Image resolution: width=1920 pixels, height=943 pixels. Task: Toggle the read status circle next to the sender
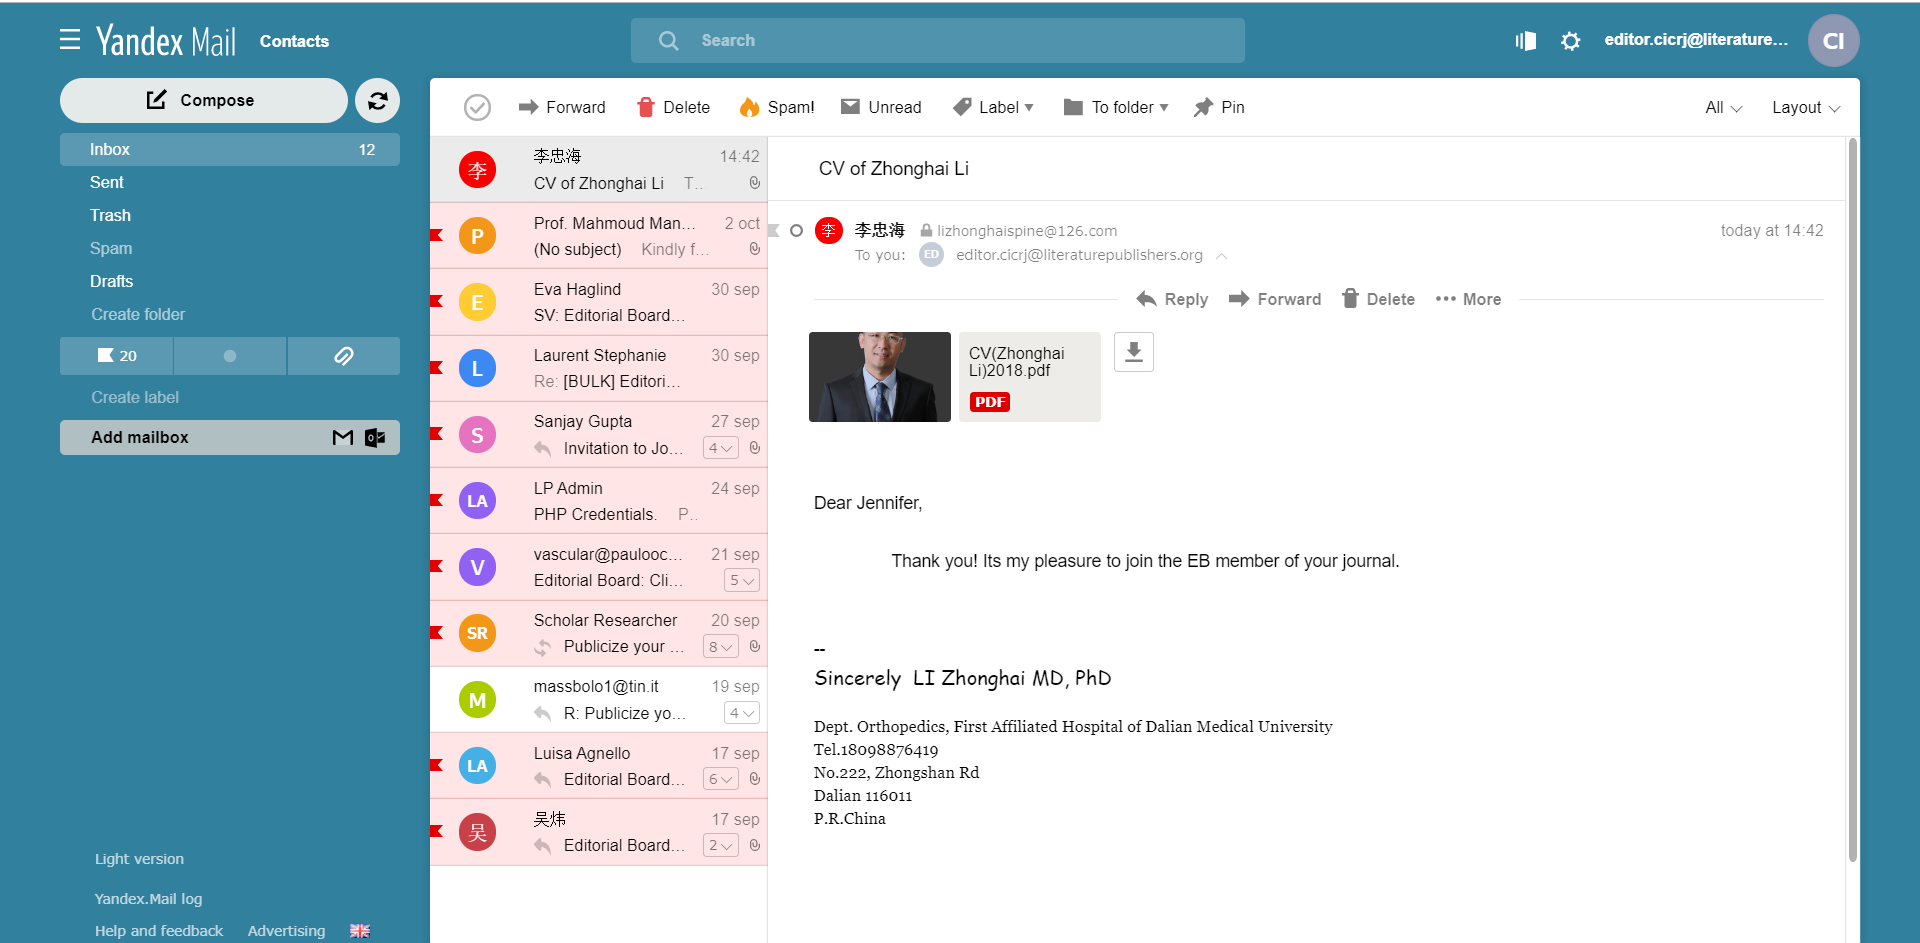click(x=796, y=231)
